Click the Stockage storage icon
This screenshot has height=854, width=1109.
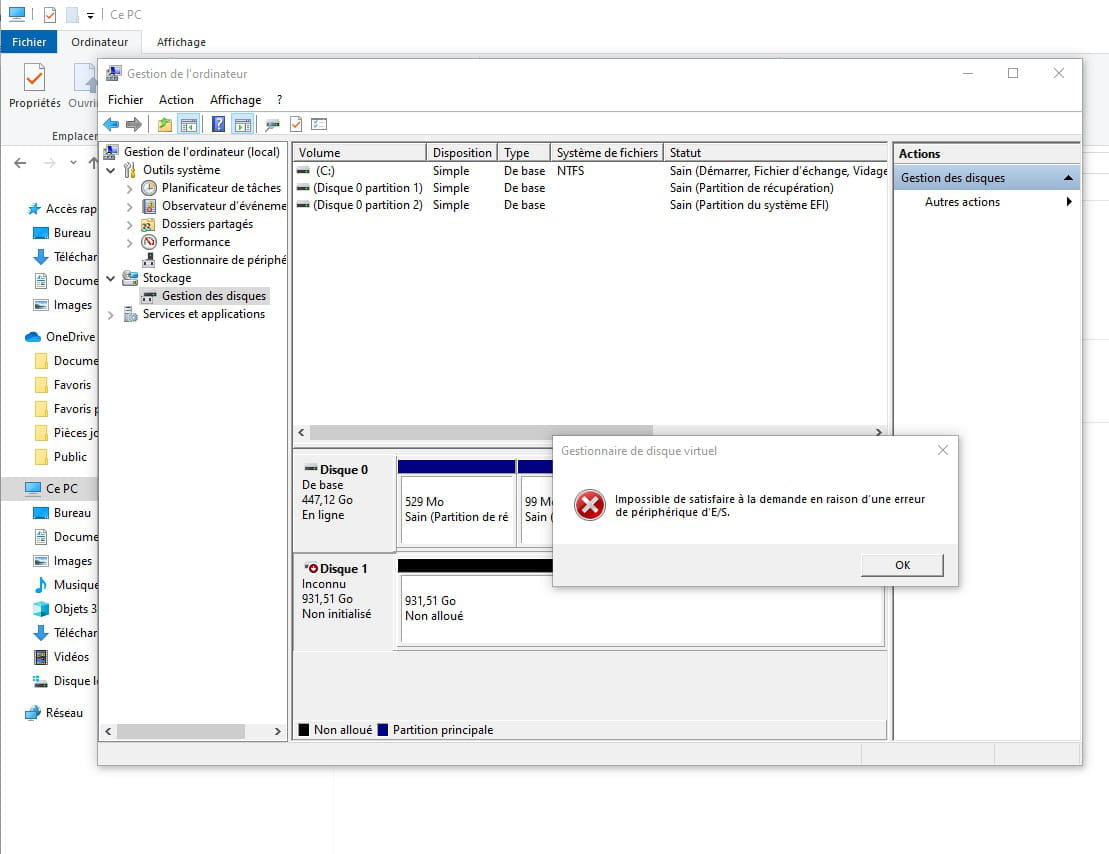tap(130, 278)
